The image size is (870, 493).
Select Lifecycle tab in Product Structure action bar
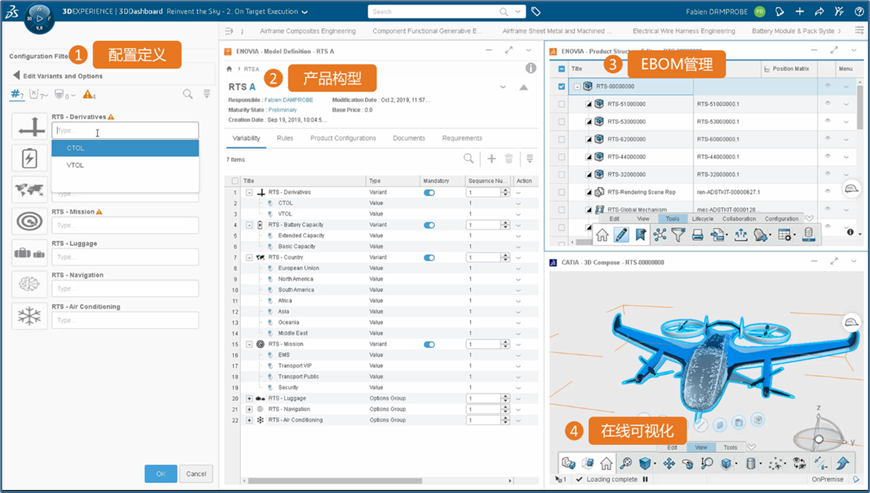702,218
